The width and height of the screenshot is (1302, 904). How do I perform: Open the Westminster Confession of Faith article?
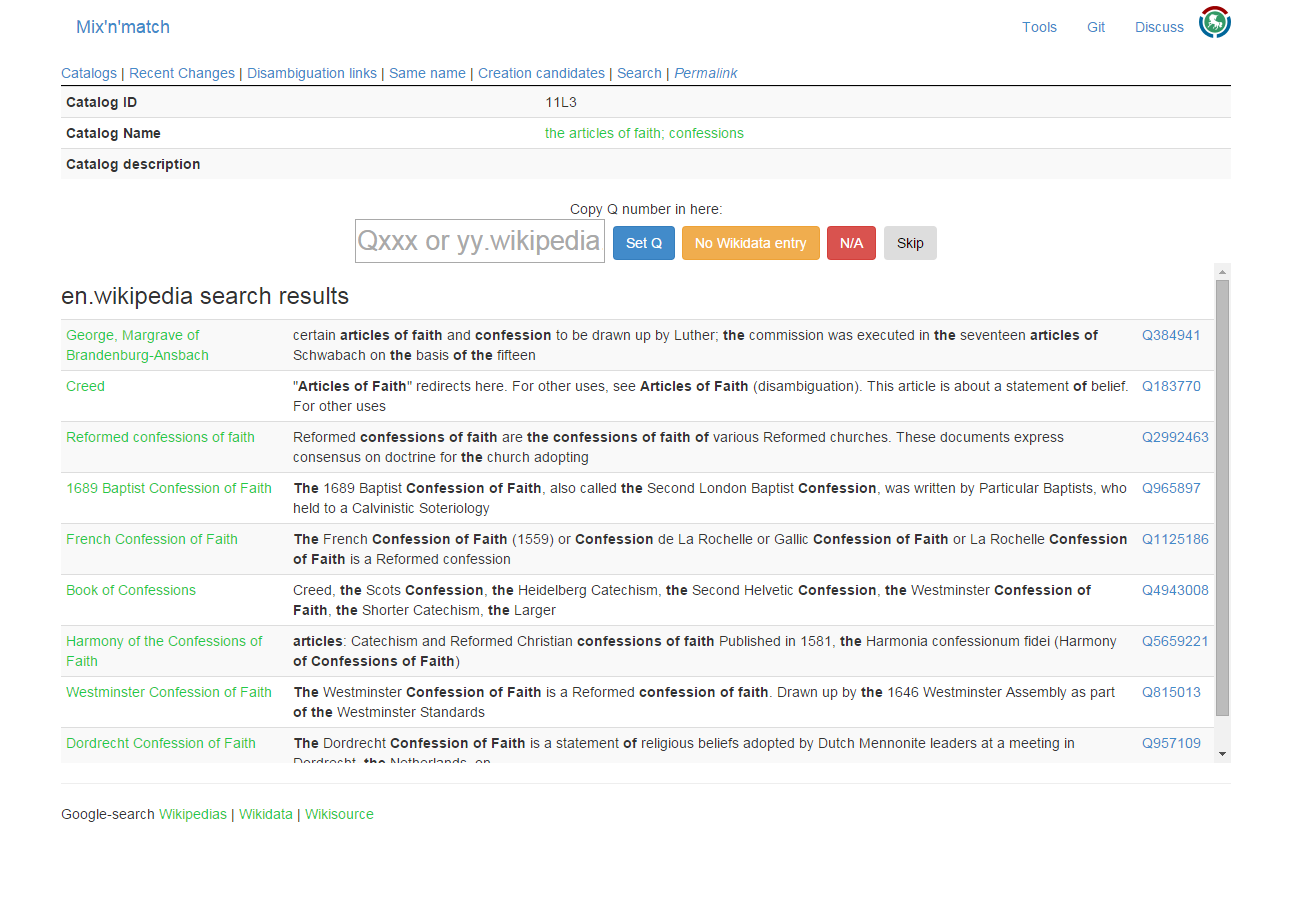coord(169,692)
